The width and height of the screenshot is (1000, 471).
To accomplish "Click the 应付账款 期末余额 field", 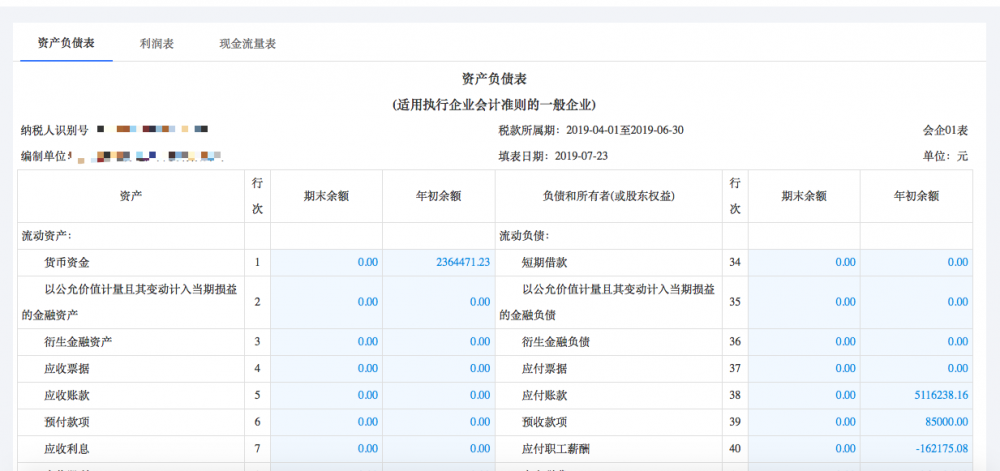I will point(803,395).
